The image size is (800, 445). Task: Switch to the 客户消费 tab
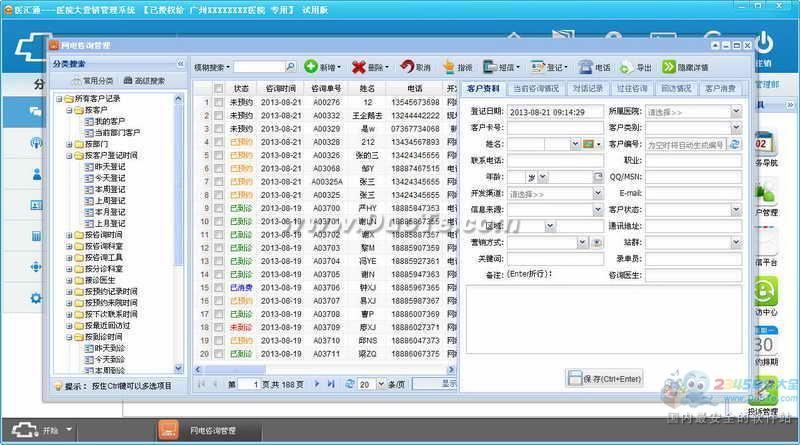[720, 88]
